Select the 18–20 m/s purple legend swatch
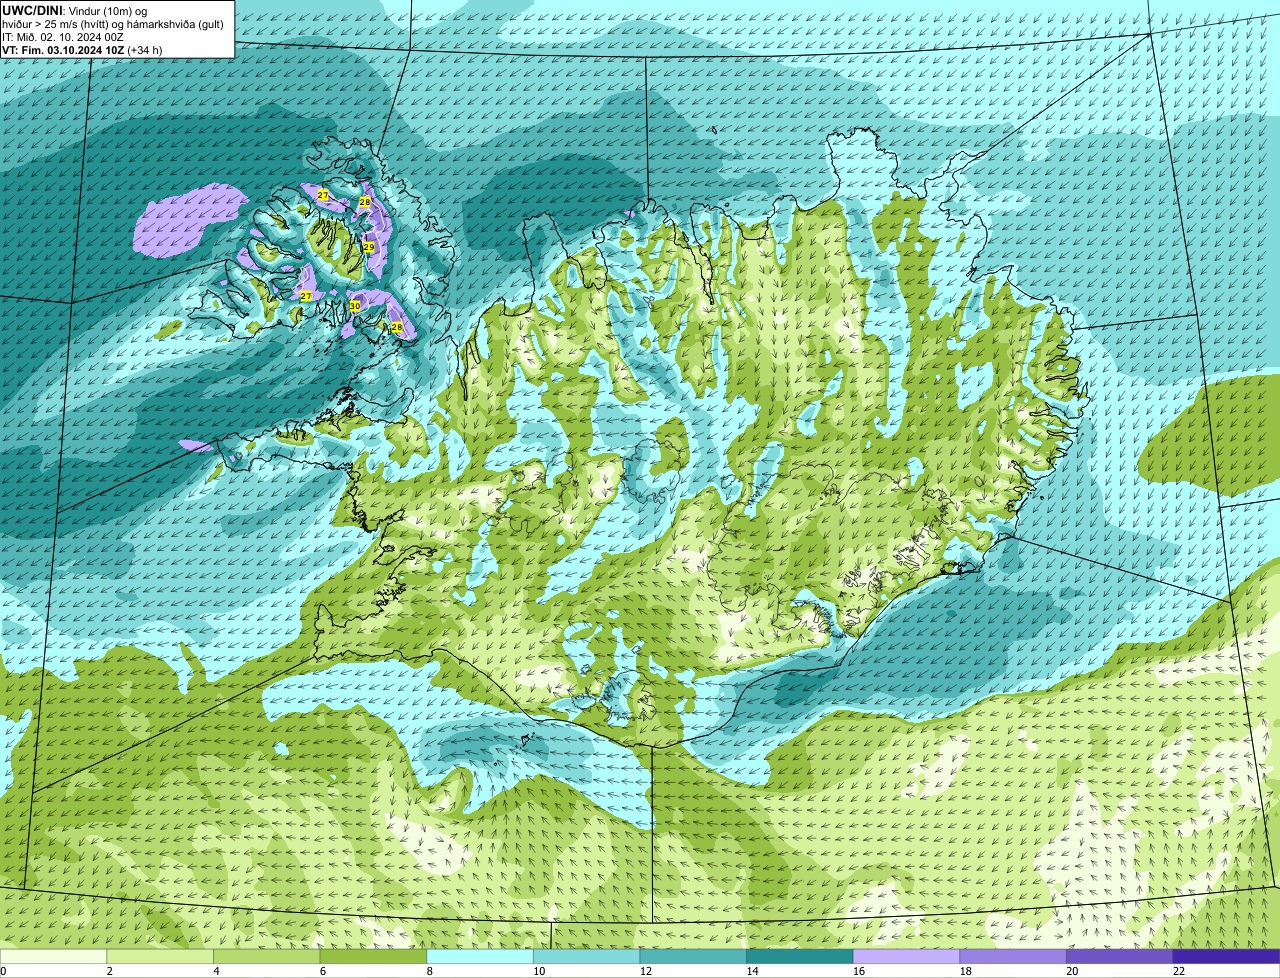 click(x=1013, y=957)
